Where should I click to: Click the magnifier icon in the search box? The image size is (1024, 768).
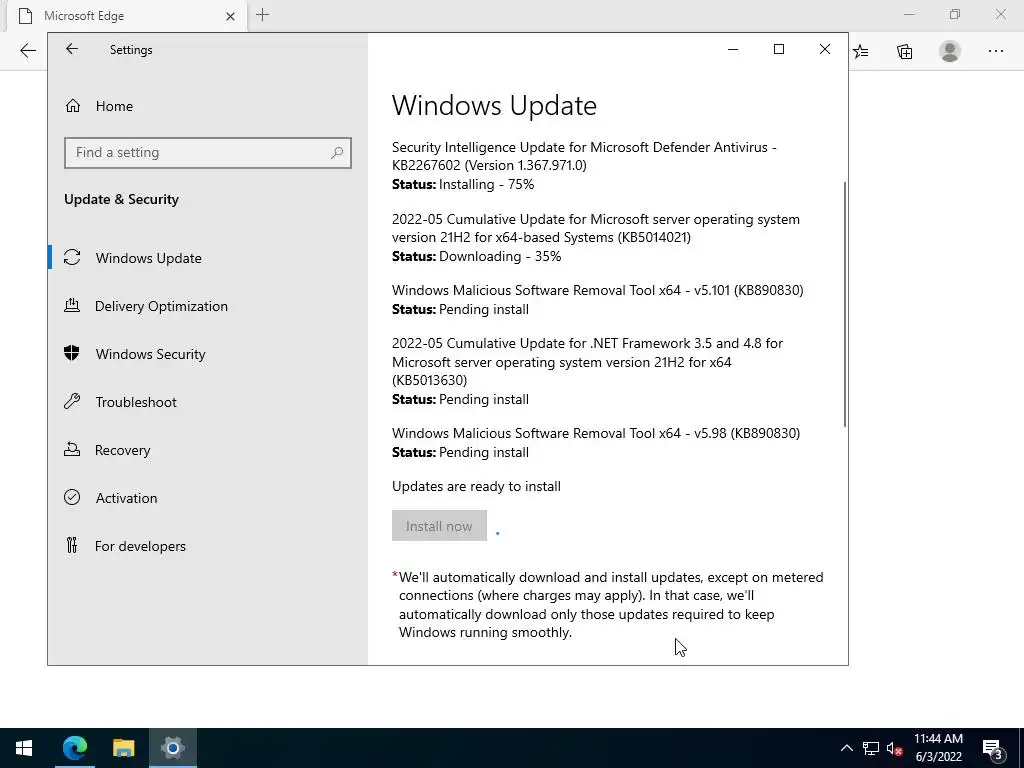[336, 152]
